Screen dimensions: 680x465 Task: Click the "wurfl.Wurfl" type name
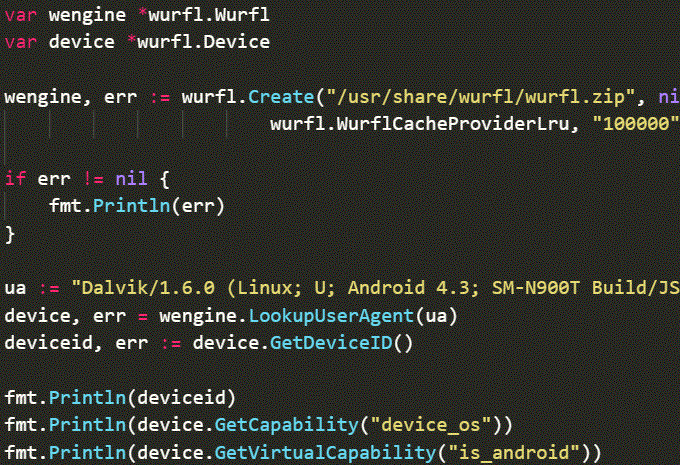(x=209, y=15)
